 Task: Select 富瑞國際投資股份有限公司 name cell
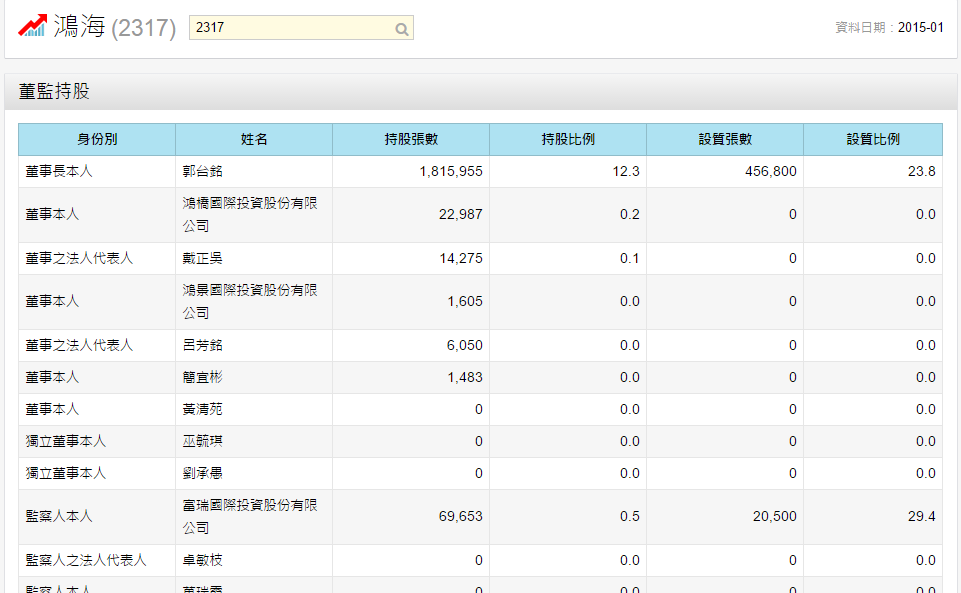click(x=254, y=516)
